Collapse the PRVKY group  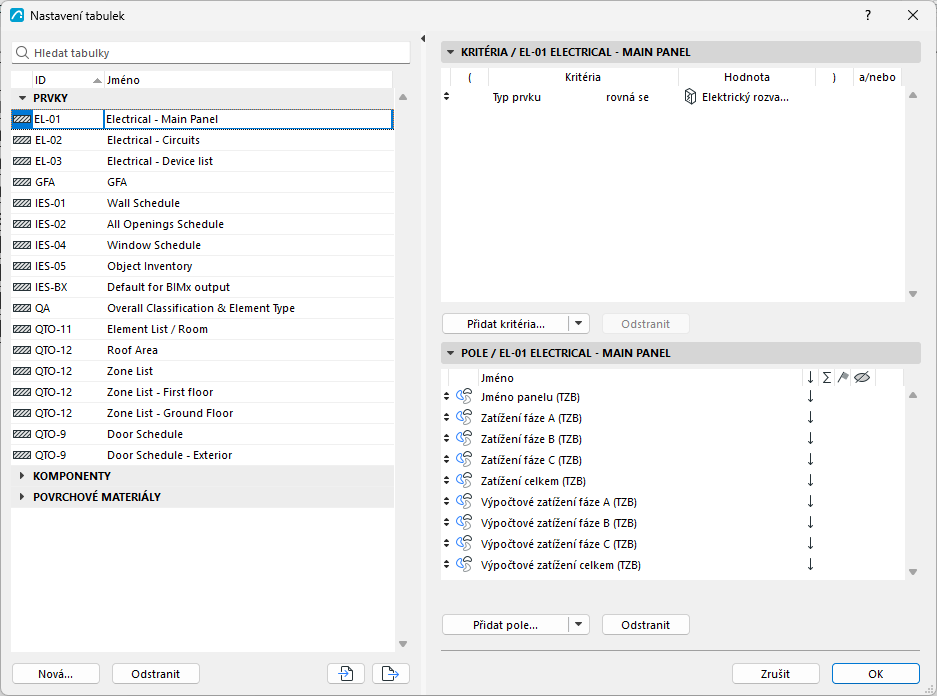tap(23, 98)
